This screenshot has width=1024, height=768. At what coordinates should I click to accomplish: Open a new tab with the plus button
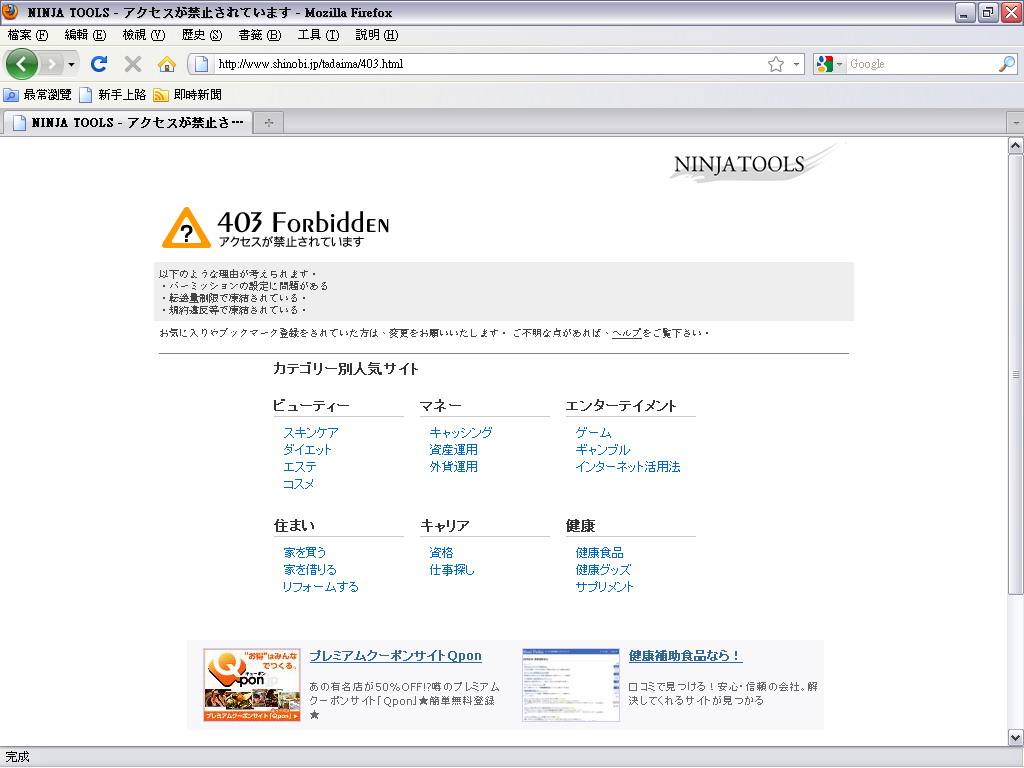click(x=268, y=123)
